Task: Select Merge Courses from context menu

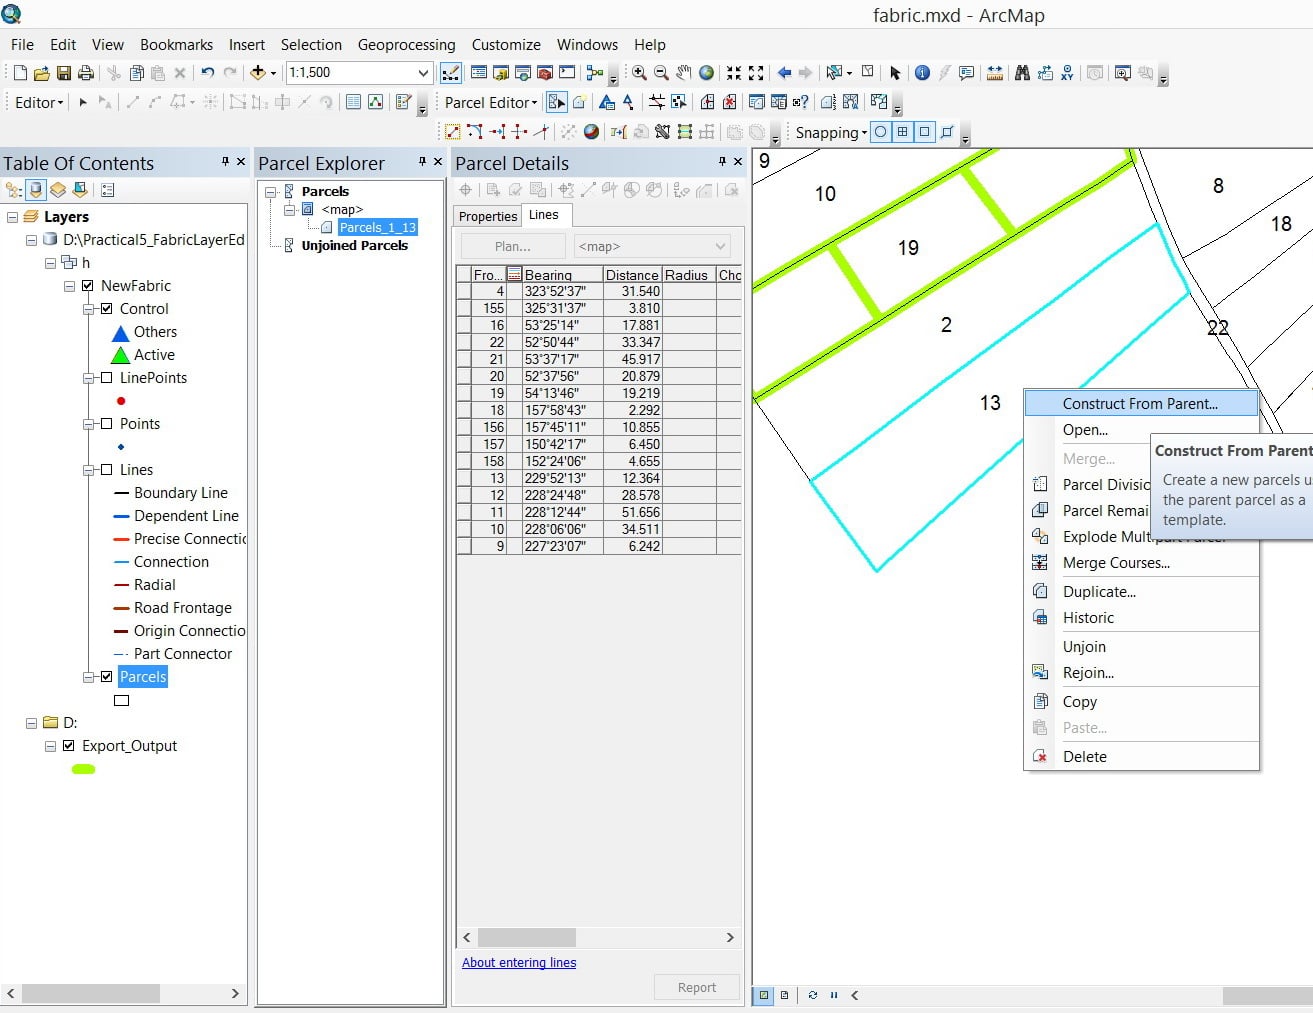Action: pyautogui.click(x=1141, y=563)
